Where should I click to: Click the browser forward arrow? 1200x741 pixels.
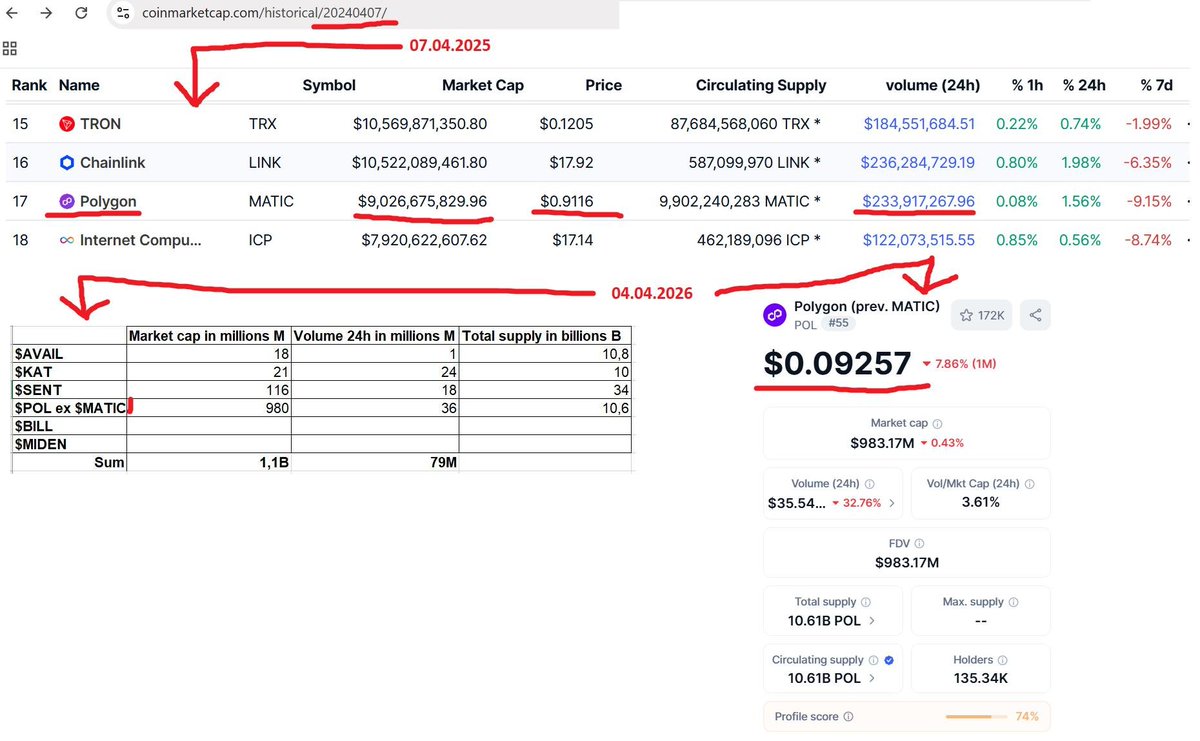47,13
